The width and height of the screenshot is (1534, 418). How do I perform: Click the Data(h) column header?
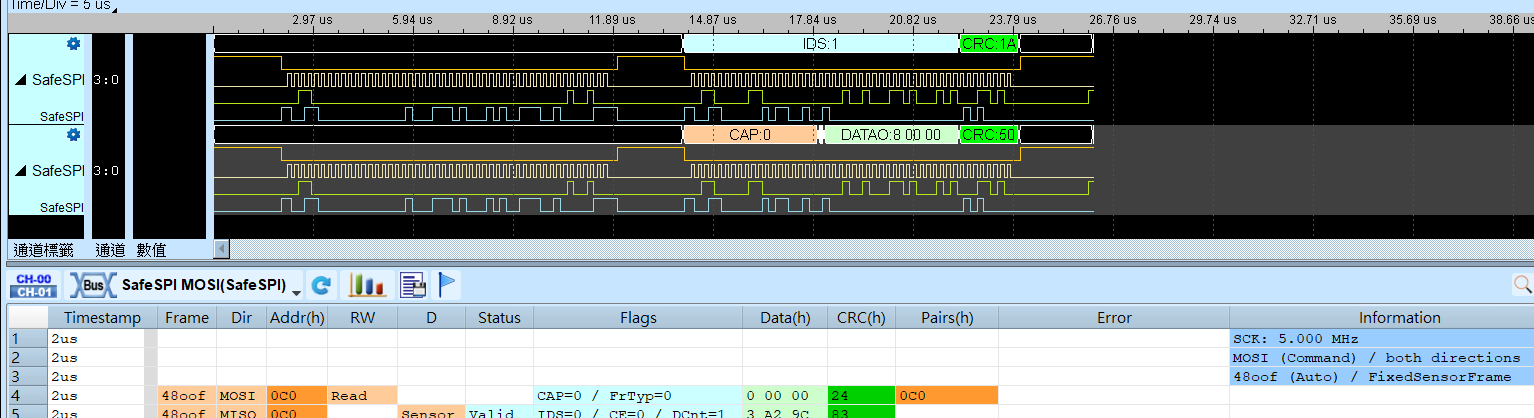(785, 318)
